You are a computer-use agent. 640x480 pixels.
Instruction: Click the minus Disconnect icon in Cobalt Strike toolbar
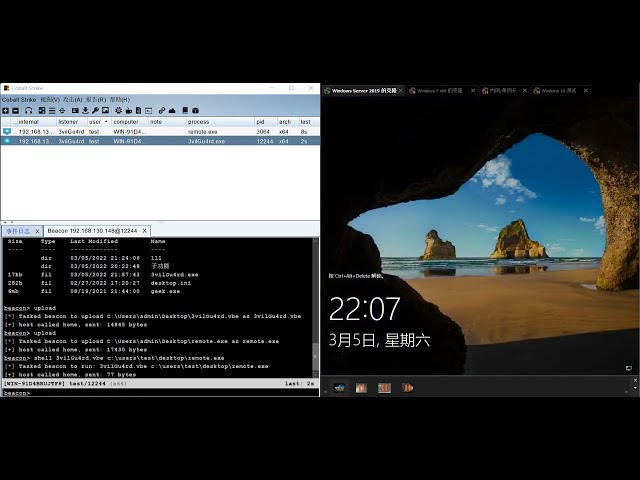pyautogui.click(x=16, y=111)
